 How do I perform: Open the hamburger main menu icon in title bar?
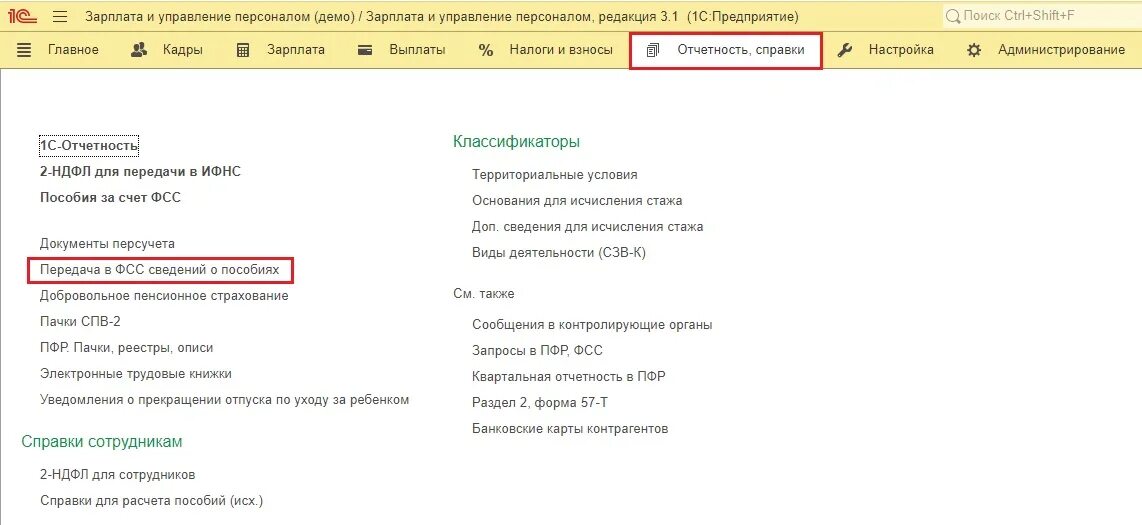coord(60,16)
